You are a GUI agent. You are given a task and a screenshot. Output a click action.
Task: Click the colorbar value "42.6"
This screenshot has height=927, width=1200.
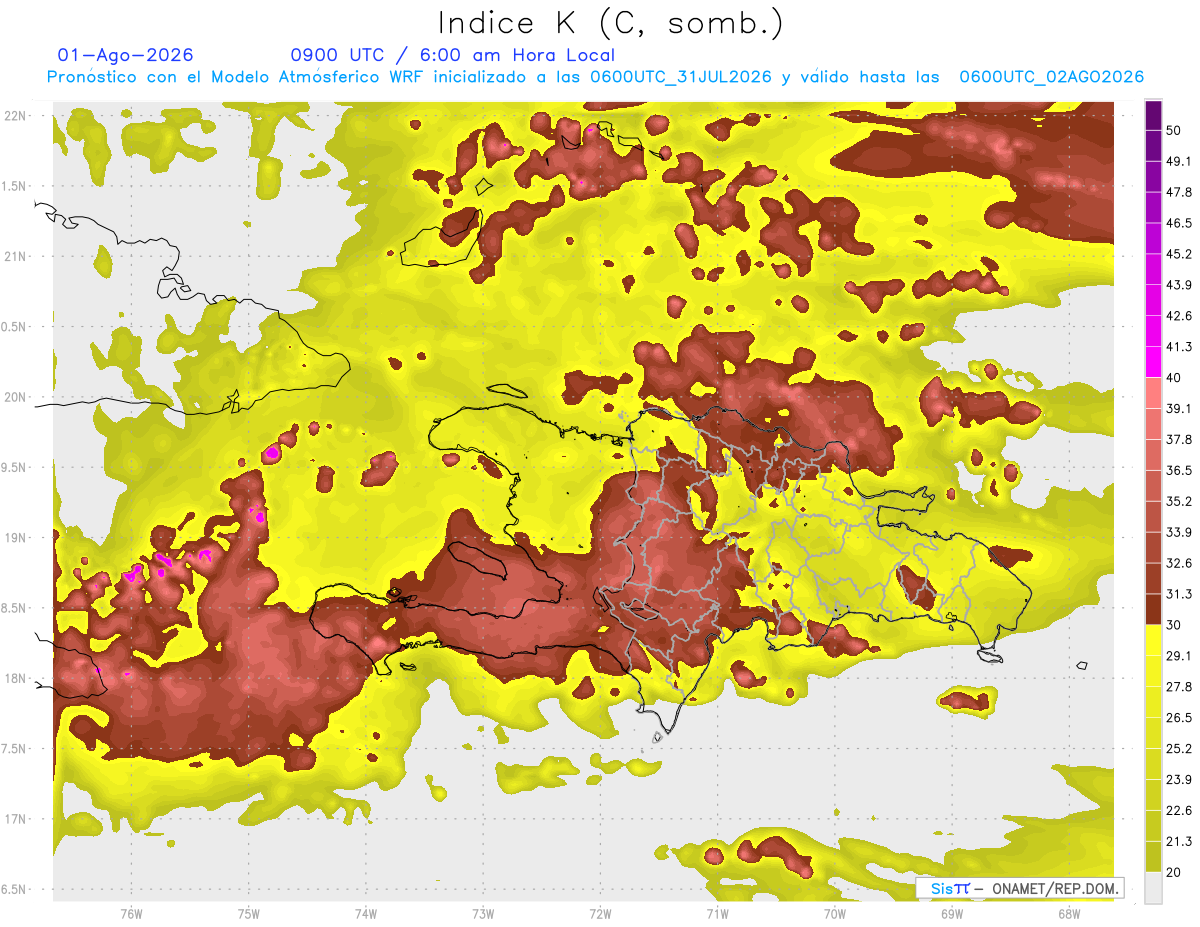pos(1179,315)
